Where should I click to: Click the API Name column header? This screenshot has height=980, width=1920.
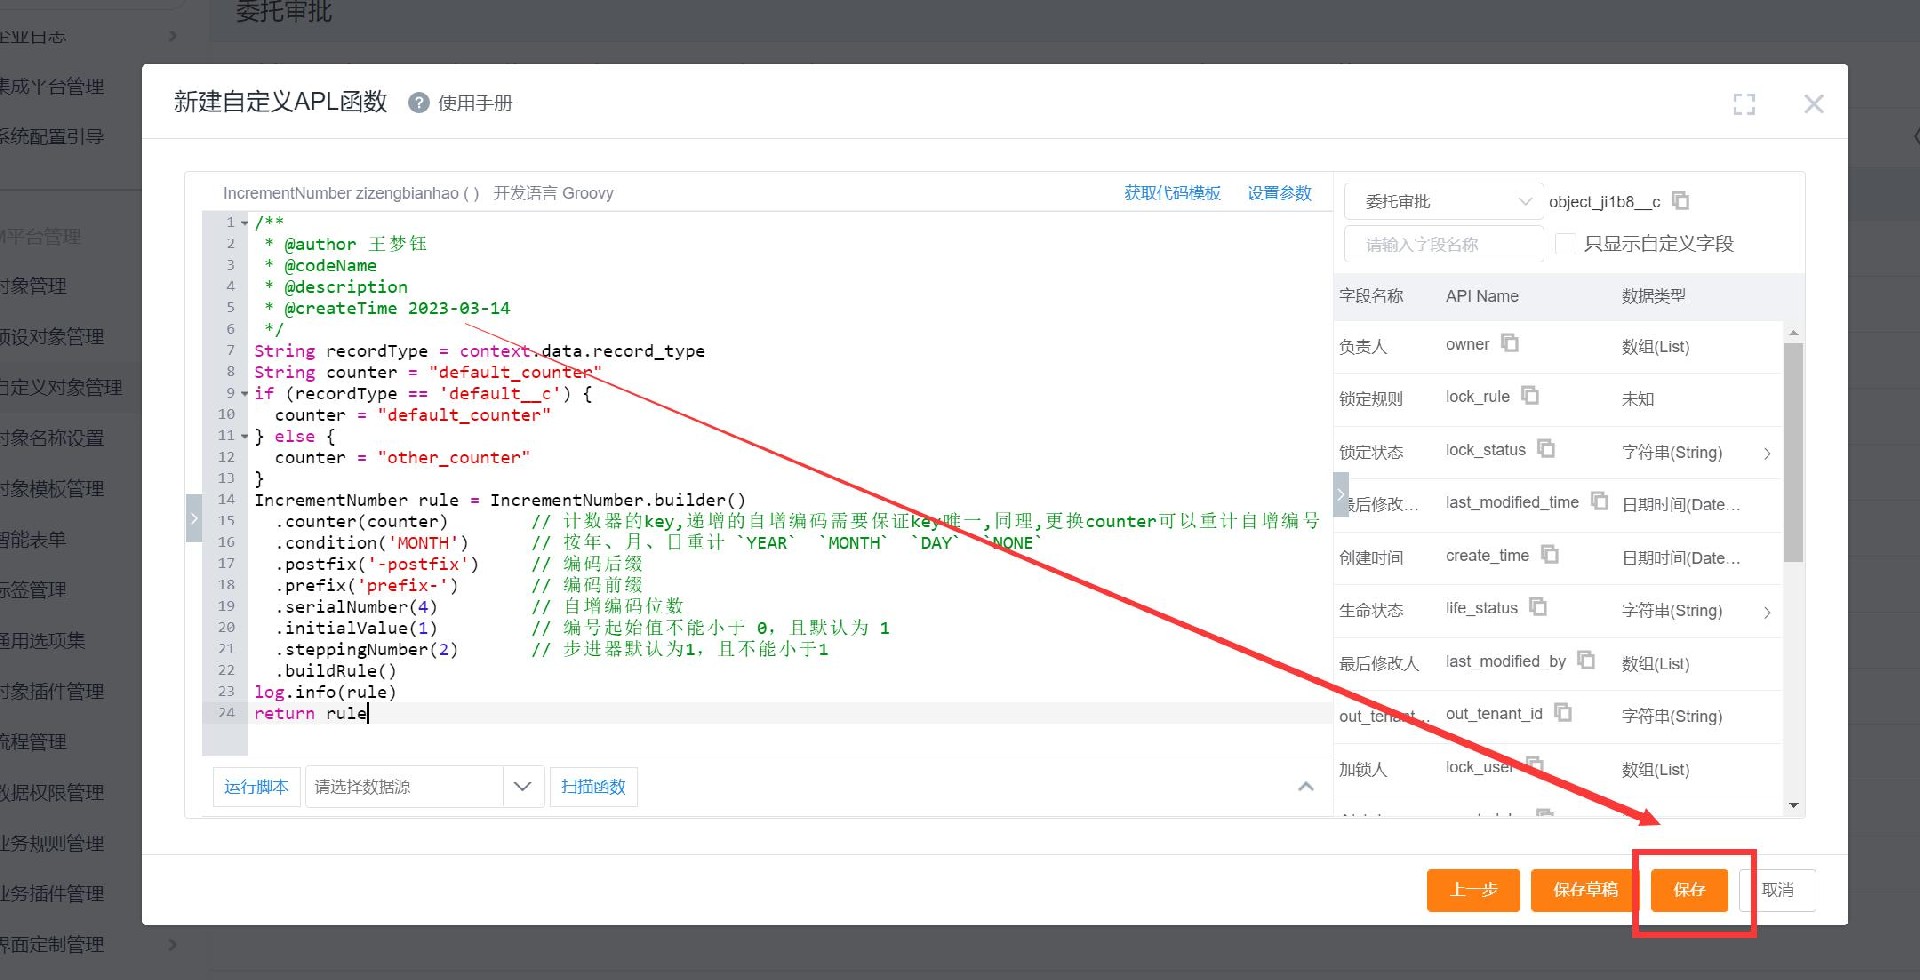(x=1482, y=296)
